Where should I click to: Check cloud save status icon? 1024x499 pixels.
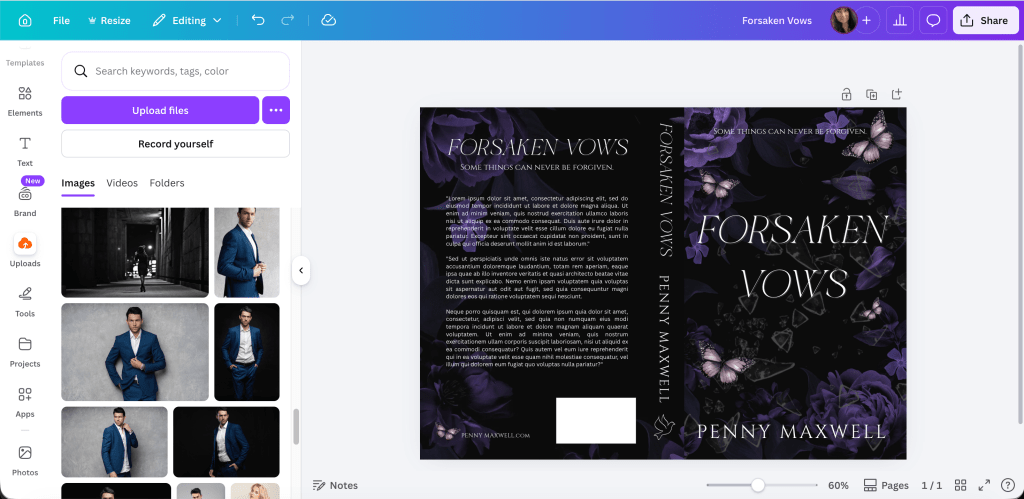[328, 20]
